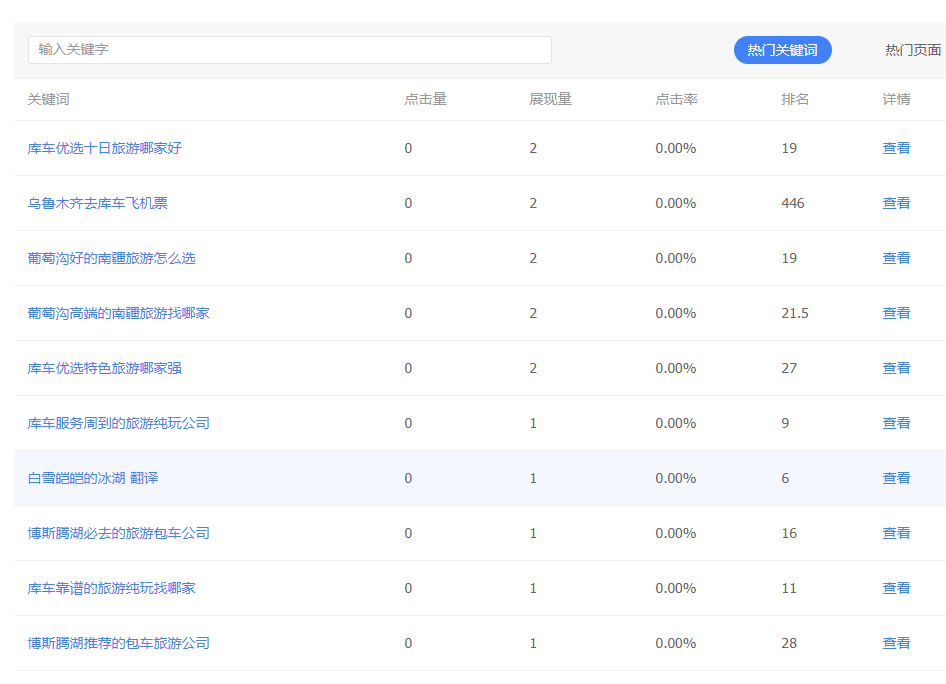Click 查看 for 博斯腾湖推荐的包车旅游公司

896,643
